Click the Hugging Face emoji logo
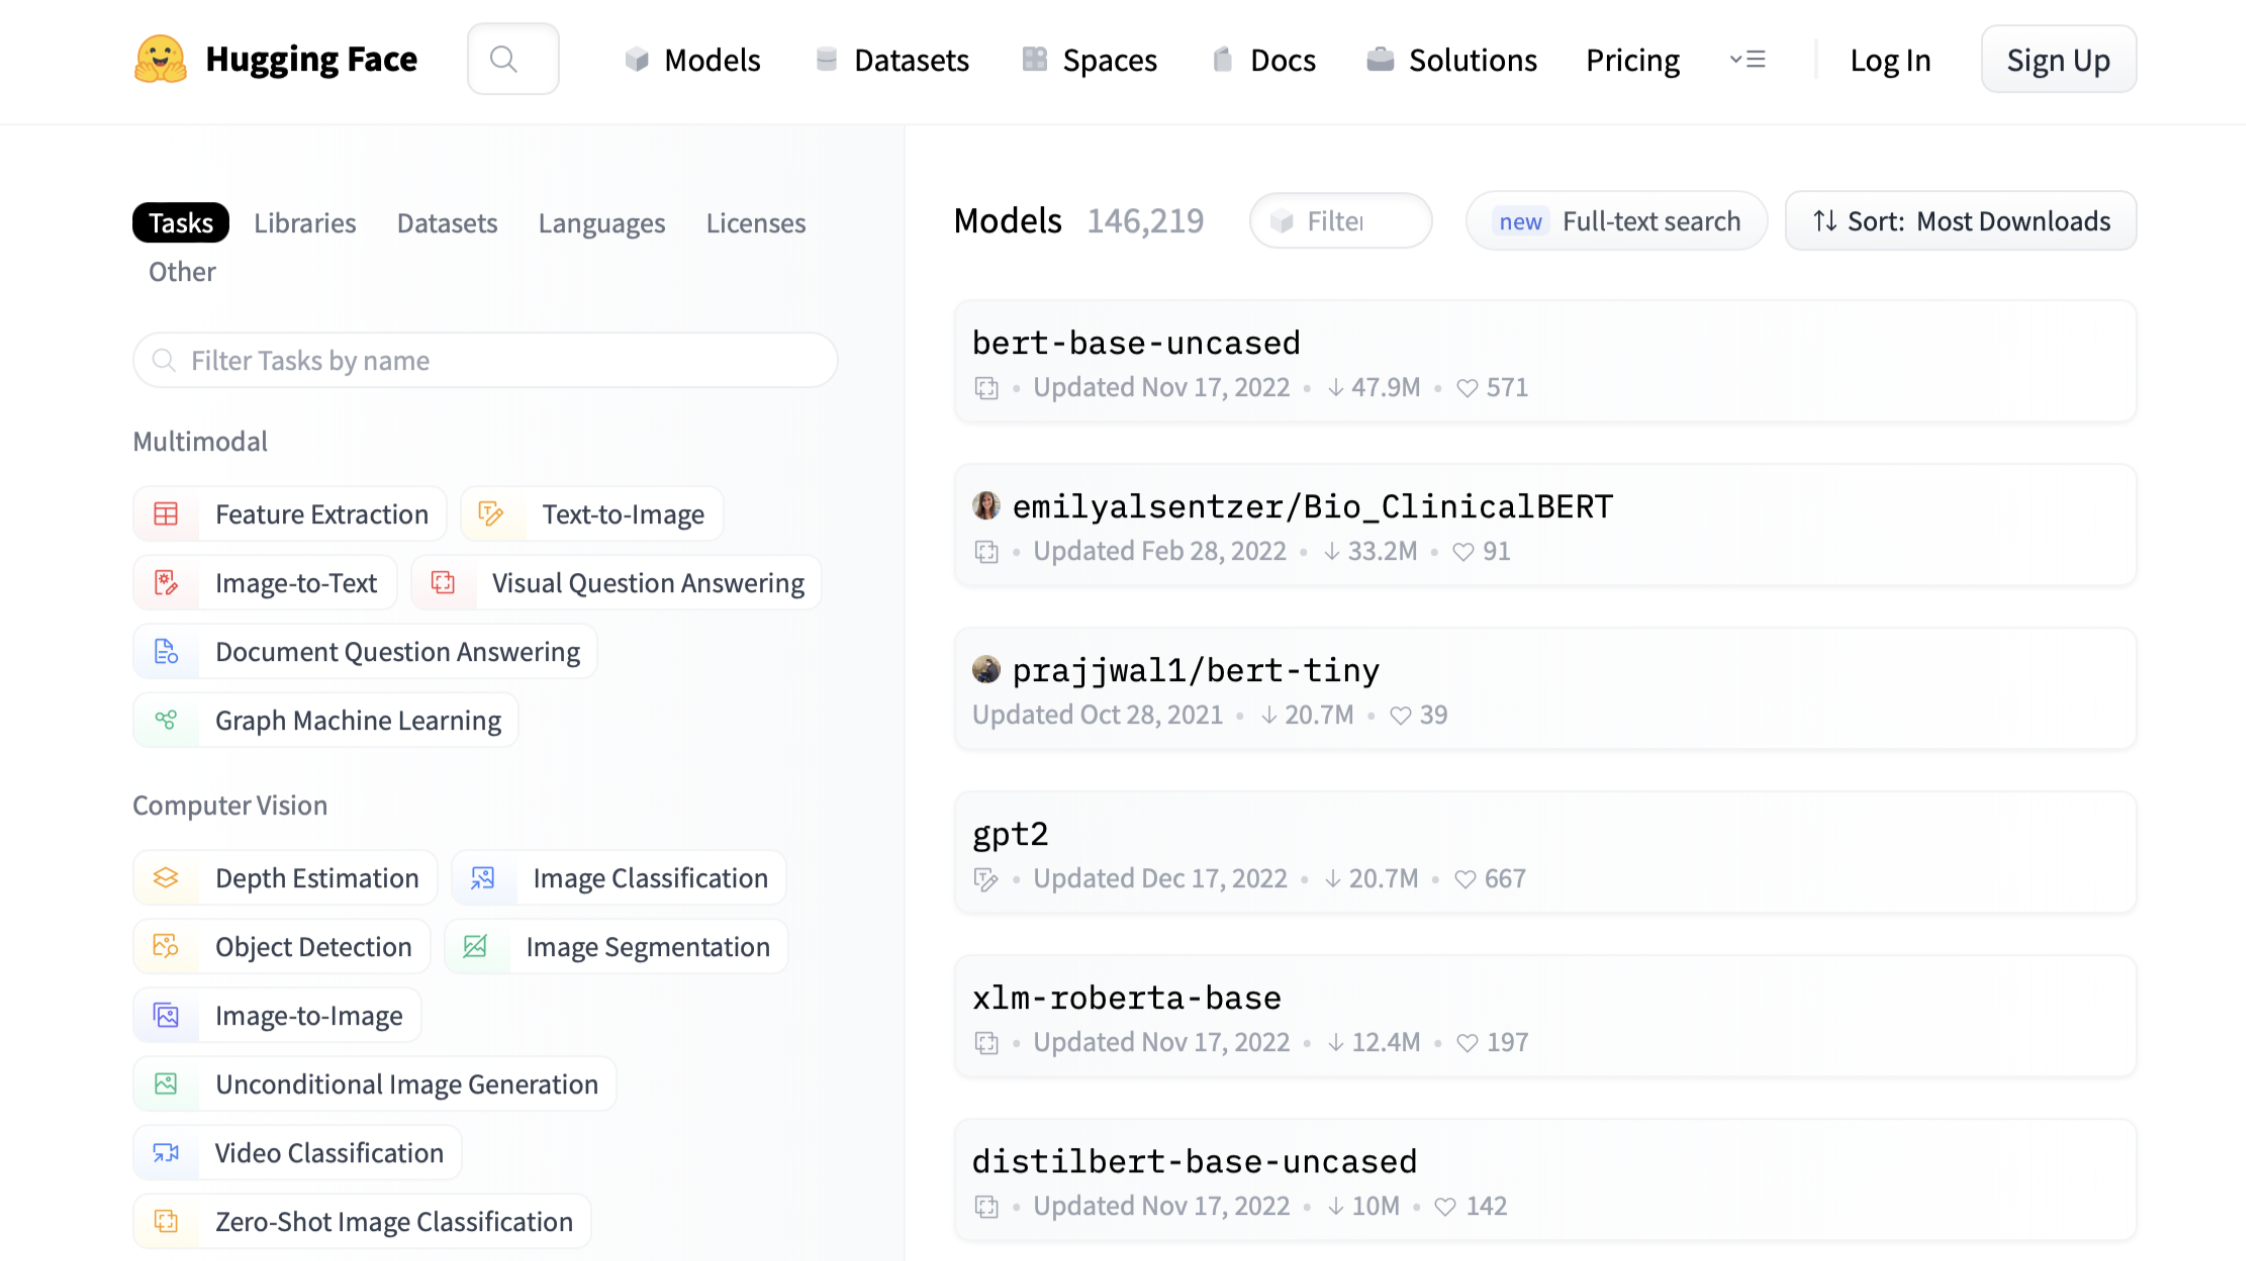The height and width of the screenshot is (1261, 2246). 160,59
